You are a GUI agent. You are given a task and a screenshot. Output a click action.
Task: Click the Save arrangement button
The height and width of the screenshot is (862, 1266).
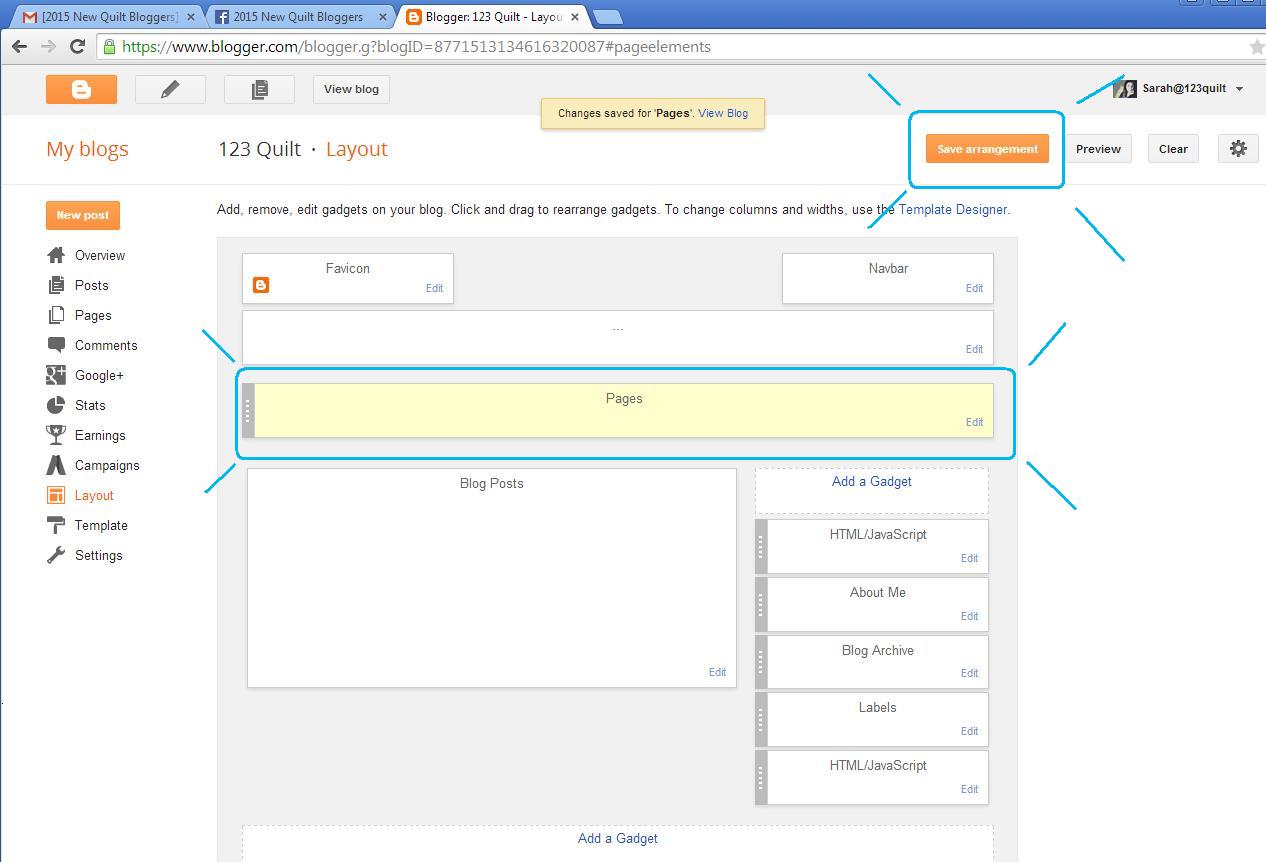[x=987, y=148]
